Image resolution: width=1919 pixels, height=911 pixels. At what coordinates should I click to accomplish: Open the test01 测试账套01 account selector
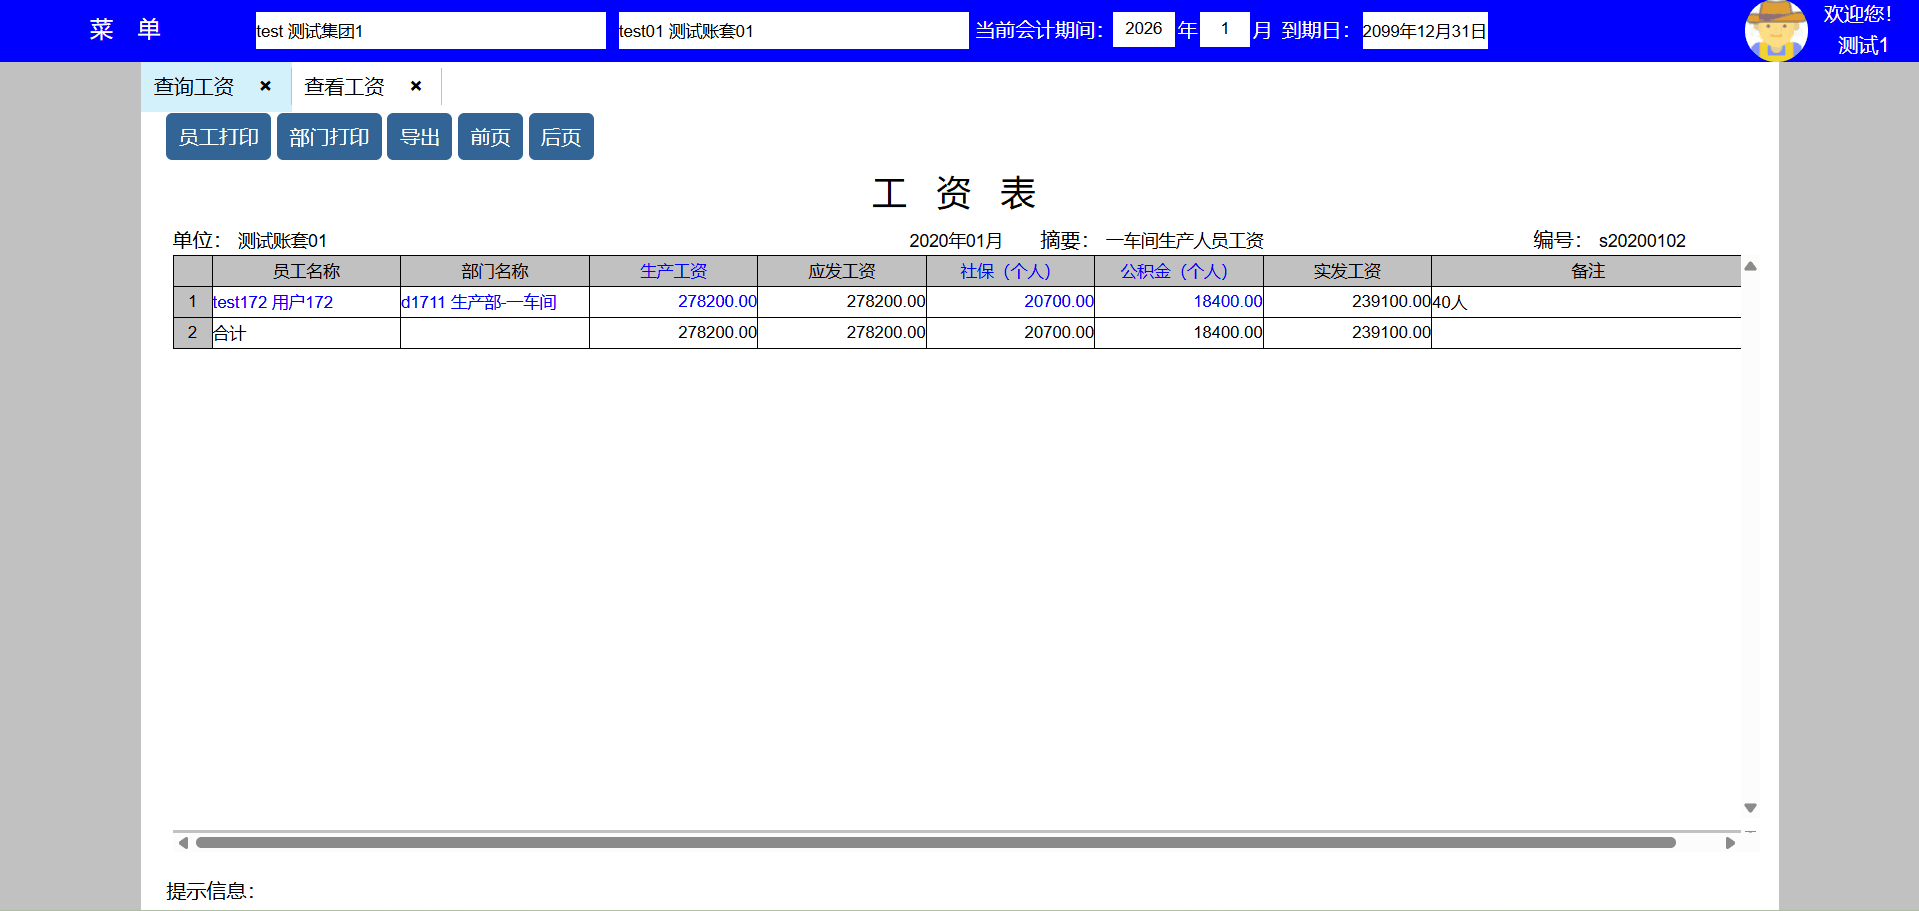(x=792, y=31)
